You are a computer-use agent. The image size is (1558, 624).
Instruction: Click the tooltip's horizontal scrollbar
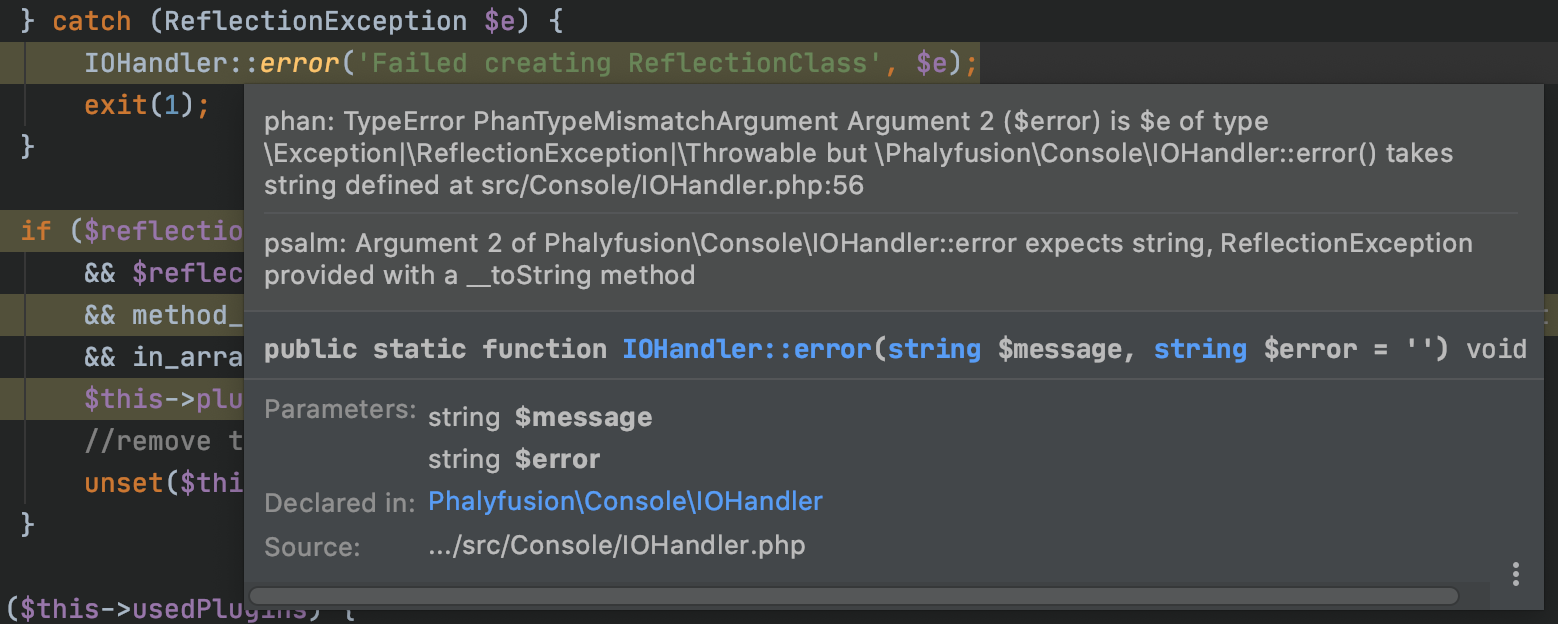[x=853, y=597]
